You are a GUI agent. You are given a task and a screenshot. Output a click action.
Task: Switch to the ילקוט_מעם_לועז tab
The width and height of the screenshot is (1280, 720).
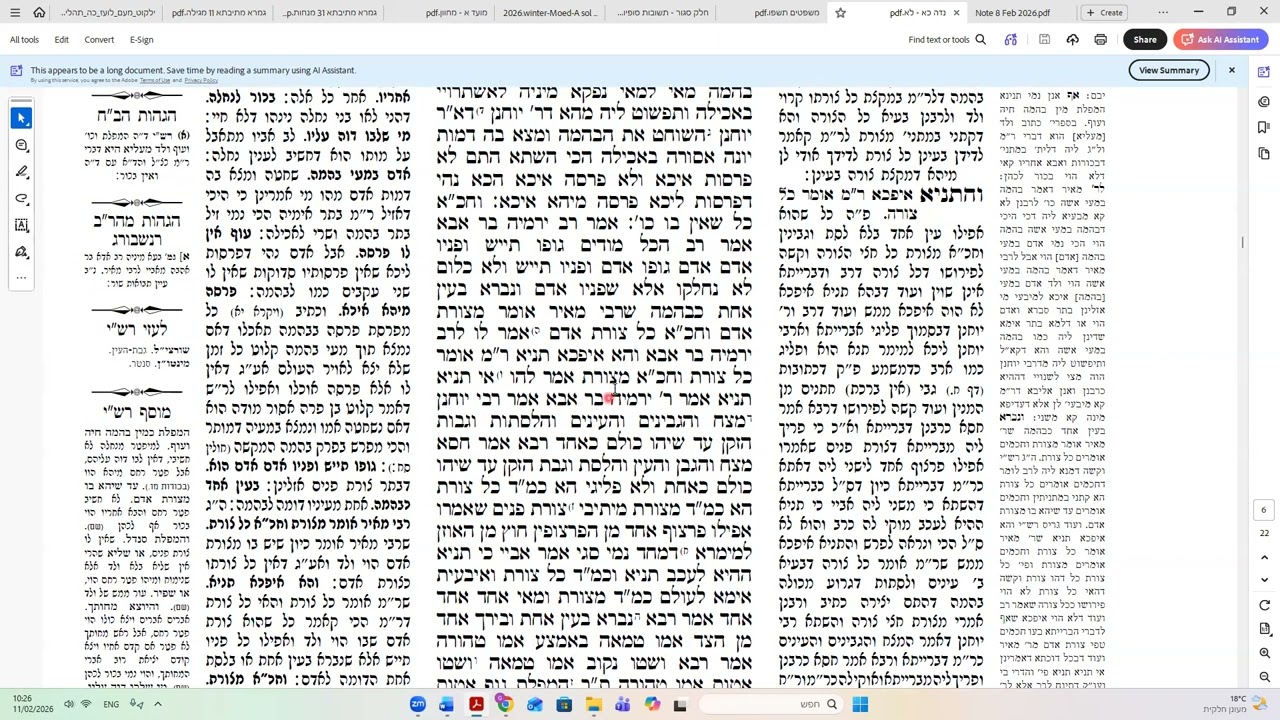108,13
